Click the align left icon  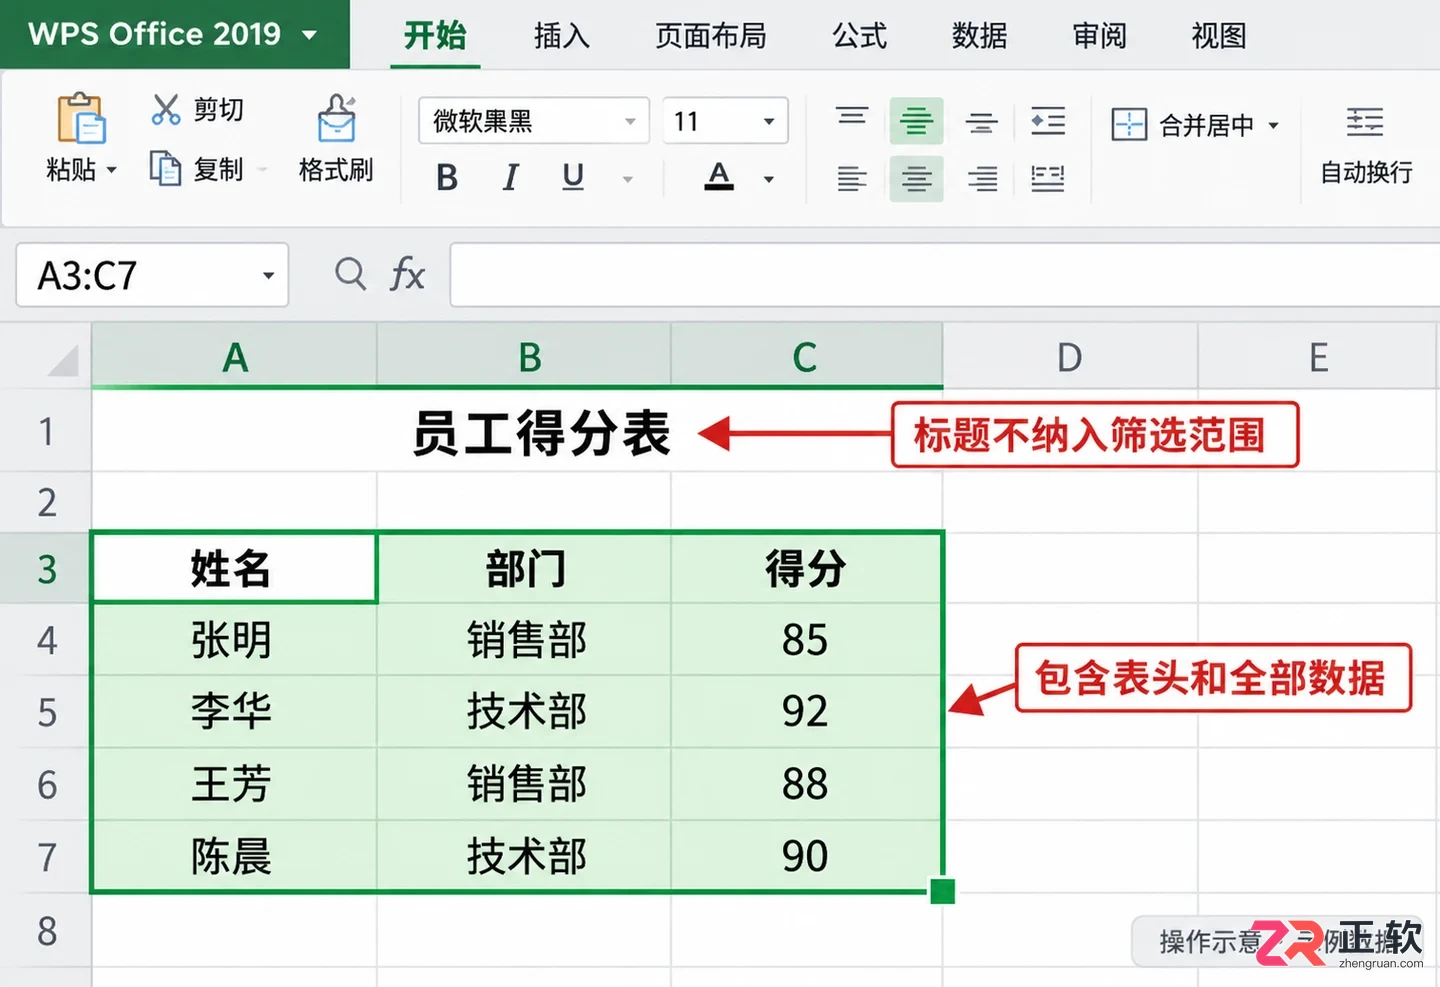852,179
